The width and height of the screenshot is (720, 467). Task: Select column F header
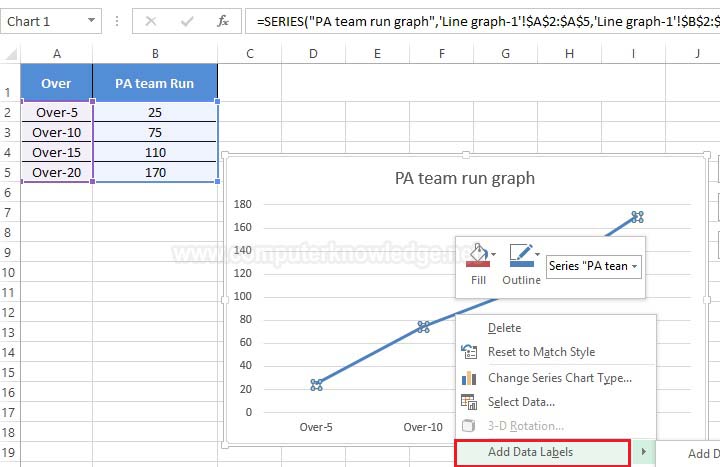pyautogui.click(x=442, y=54)
